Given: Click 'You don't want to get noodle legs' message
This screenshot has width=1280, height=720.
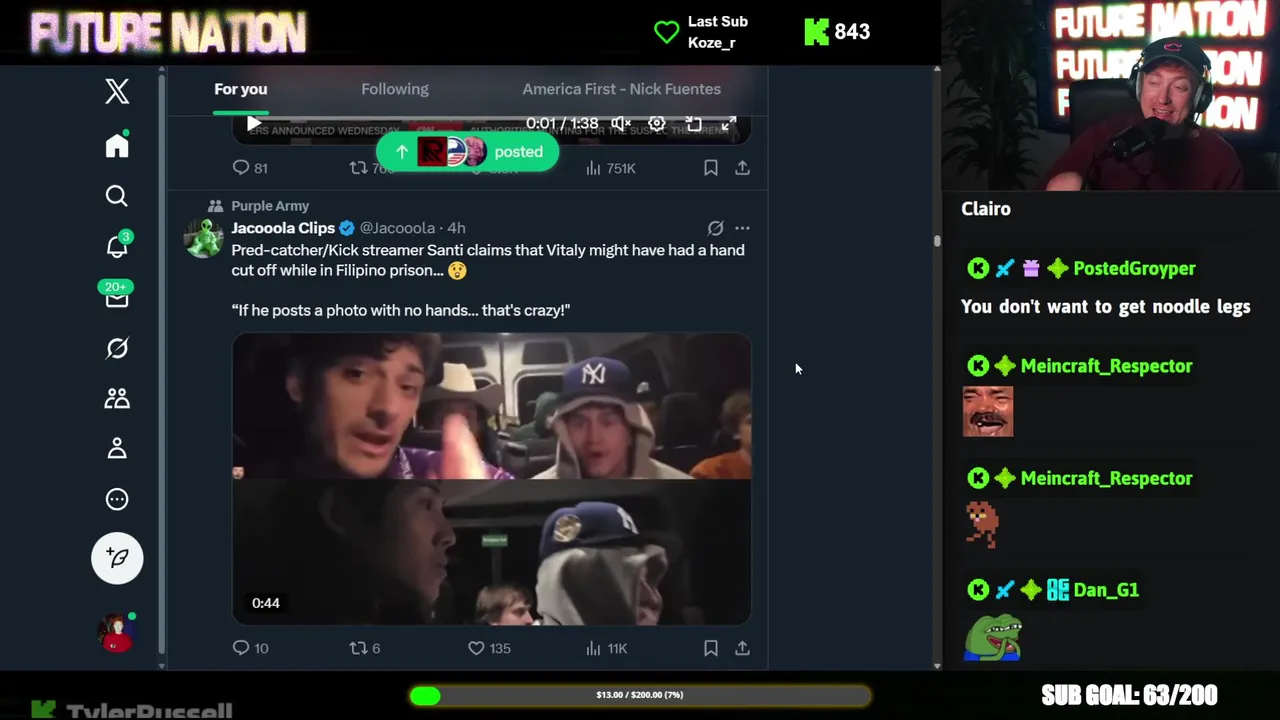Looking at the screenshot, I should pos(1106,307).
